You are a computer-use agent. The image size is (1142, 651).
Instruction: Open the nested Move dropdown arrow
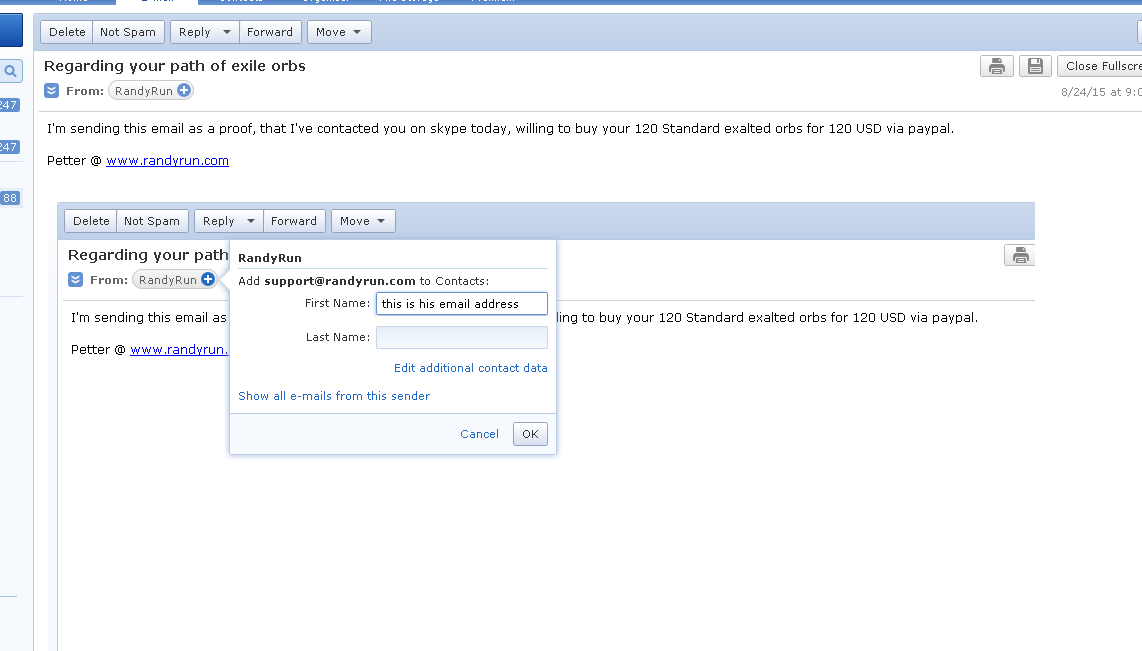tap(381, 221)
